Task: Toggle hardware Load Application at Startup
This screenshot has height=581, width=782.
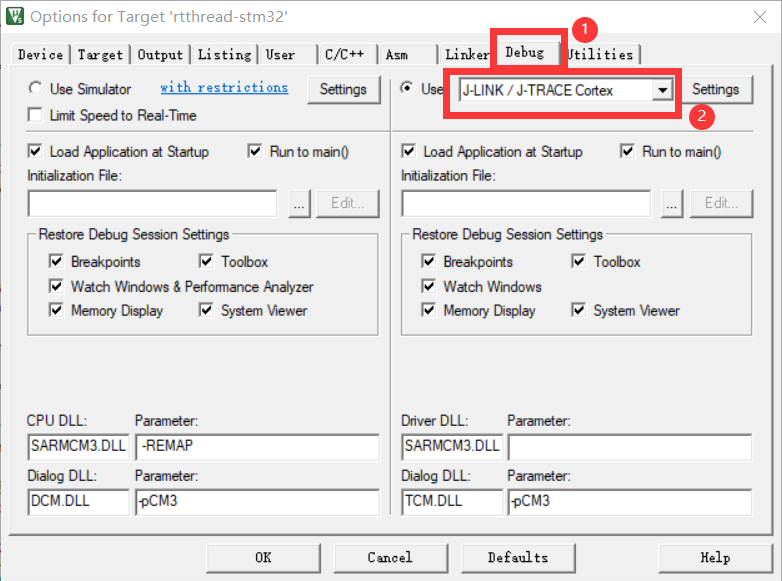Action: point(408,151)
